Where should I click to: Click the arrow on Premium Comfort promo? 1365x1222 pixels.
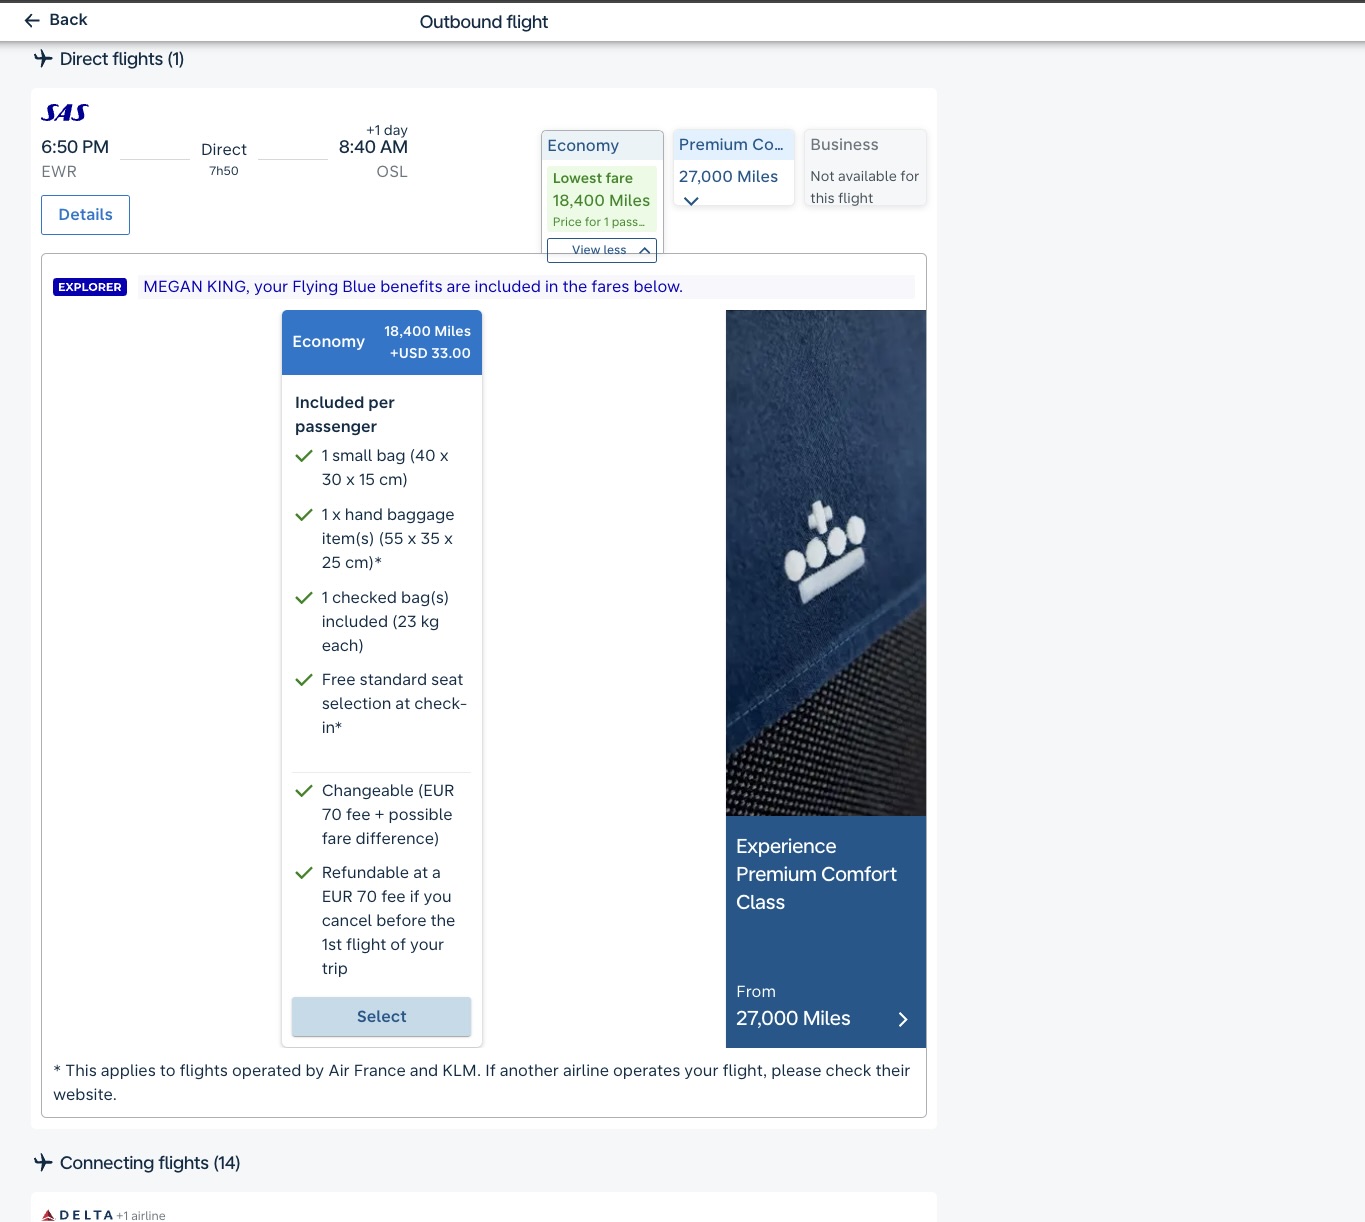[902, 1019]
